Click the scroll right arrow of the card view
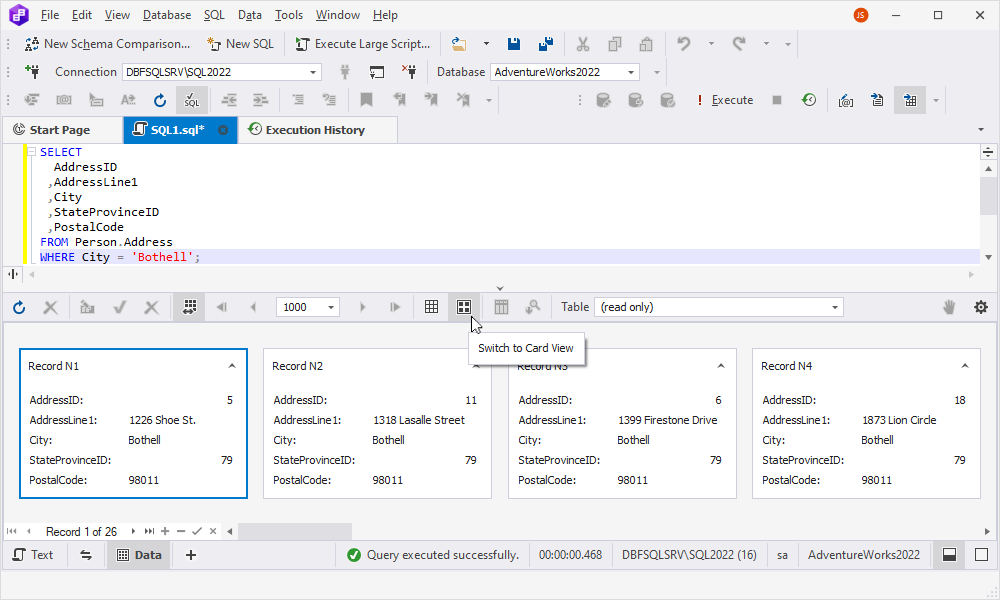The width and height of the screenshot is (1000, 600). coord(987,531)
